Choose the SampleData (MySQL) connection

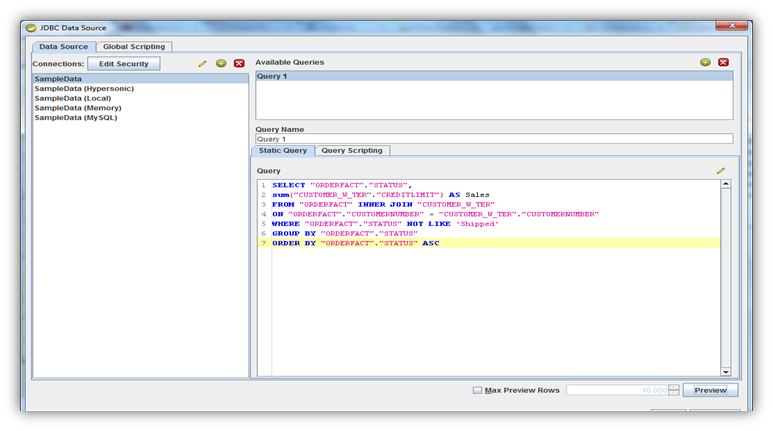pyautogui.click(x=76, y=118)
